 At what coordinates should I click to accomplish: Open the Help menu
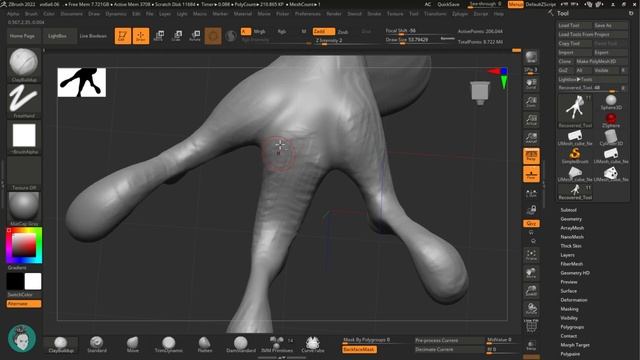498,13
